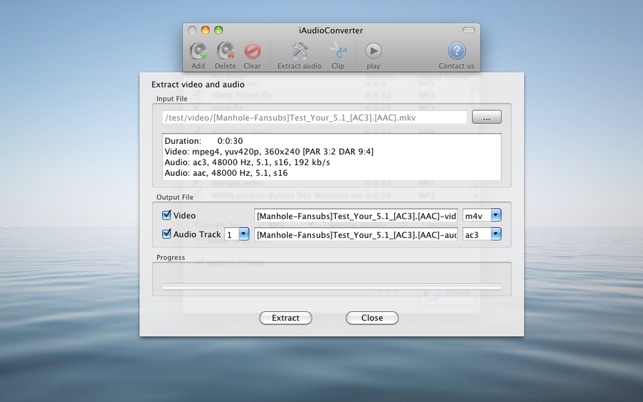Click the "Audio: aac, 48000 Hz" info line
643x402 pixels.
coord(226,173)
